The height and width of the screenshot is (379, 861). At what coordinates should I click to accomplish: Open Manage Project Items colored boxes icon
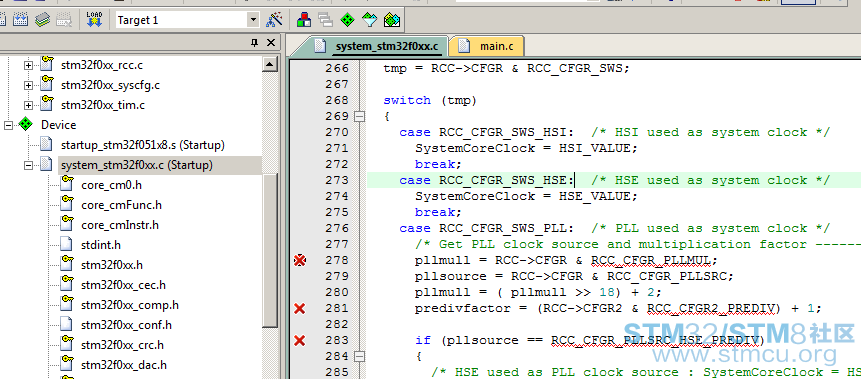(304, 20)
